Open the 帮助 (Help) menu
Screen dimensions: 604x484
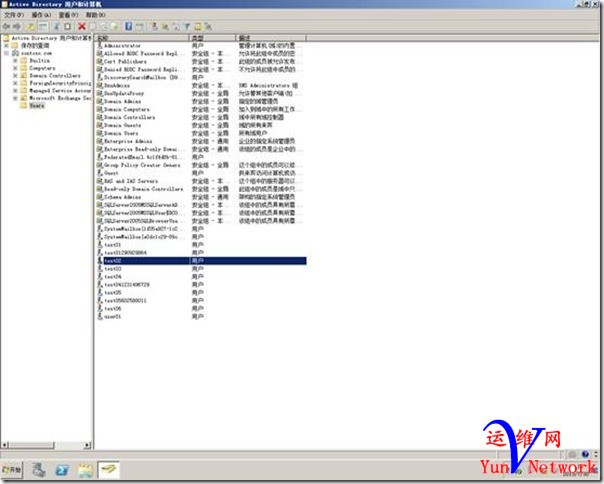(95, 15)
